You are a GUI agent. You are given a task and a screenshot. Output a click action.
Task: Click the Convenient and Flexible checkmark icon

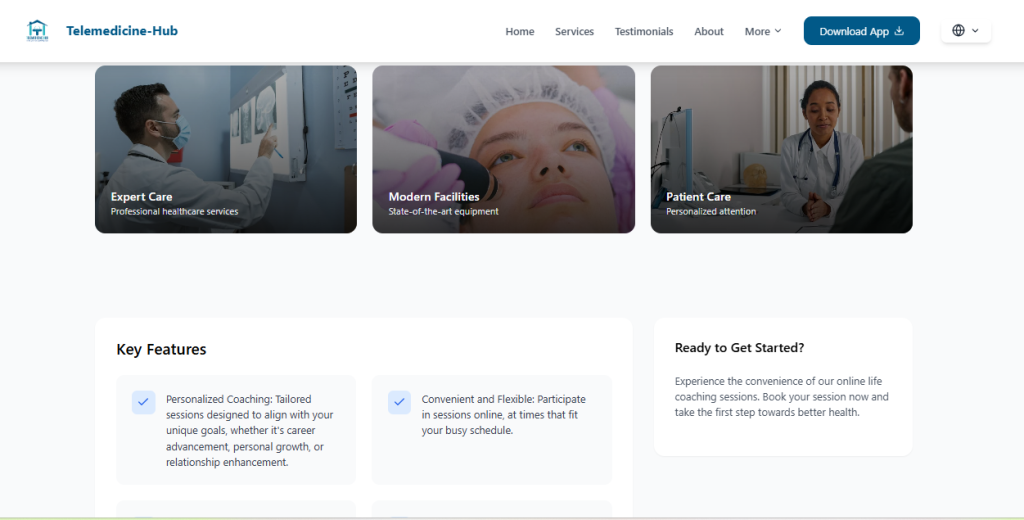(x=399, y=401)
